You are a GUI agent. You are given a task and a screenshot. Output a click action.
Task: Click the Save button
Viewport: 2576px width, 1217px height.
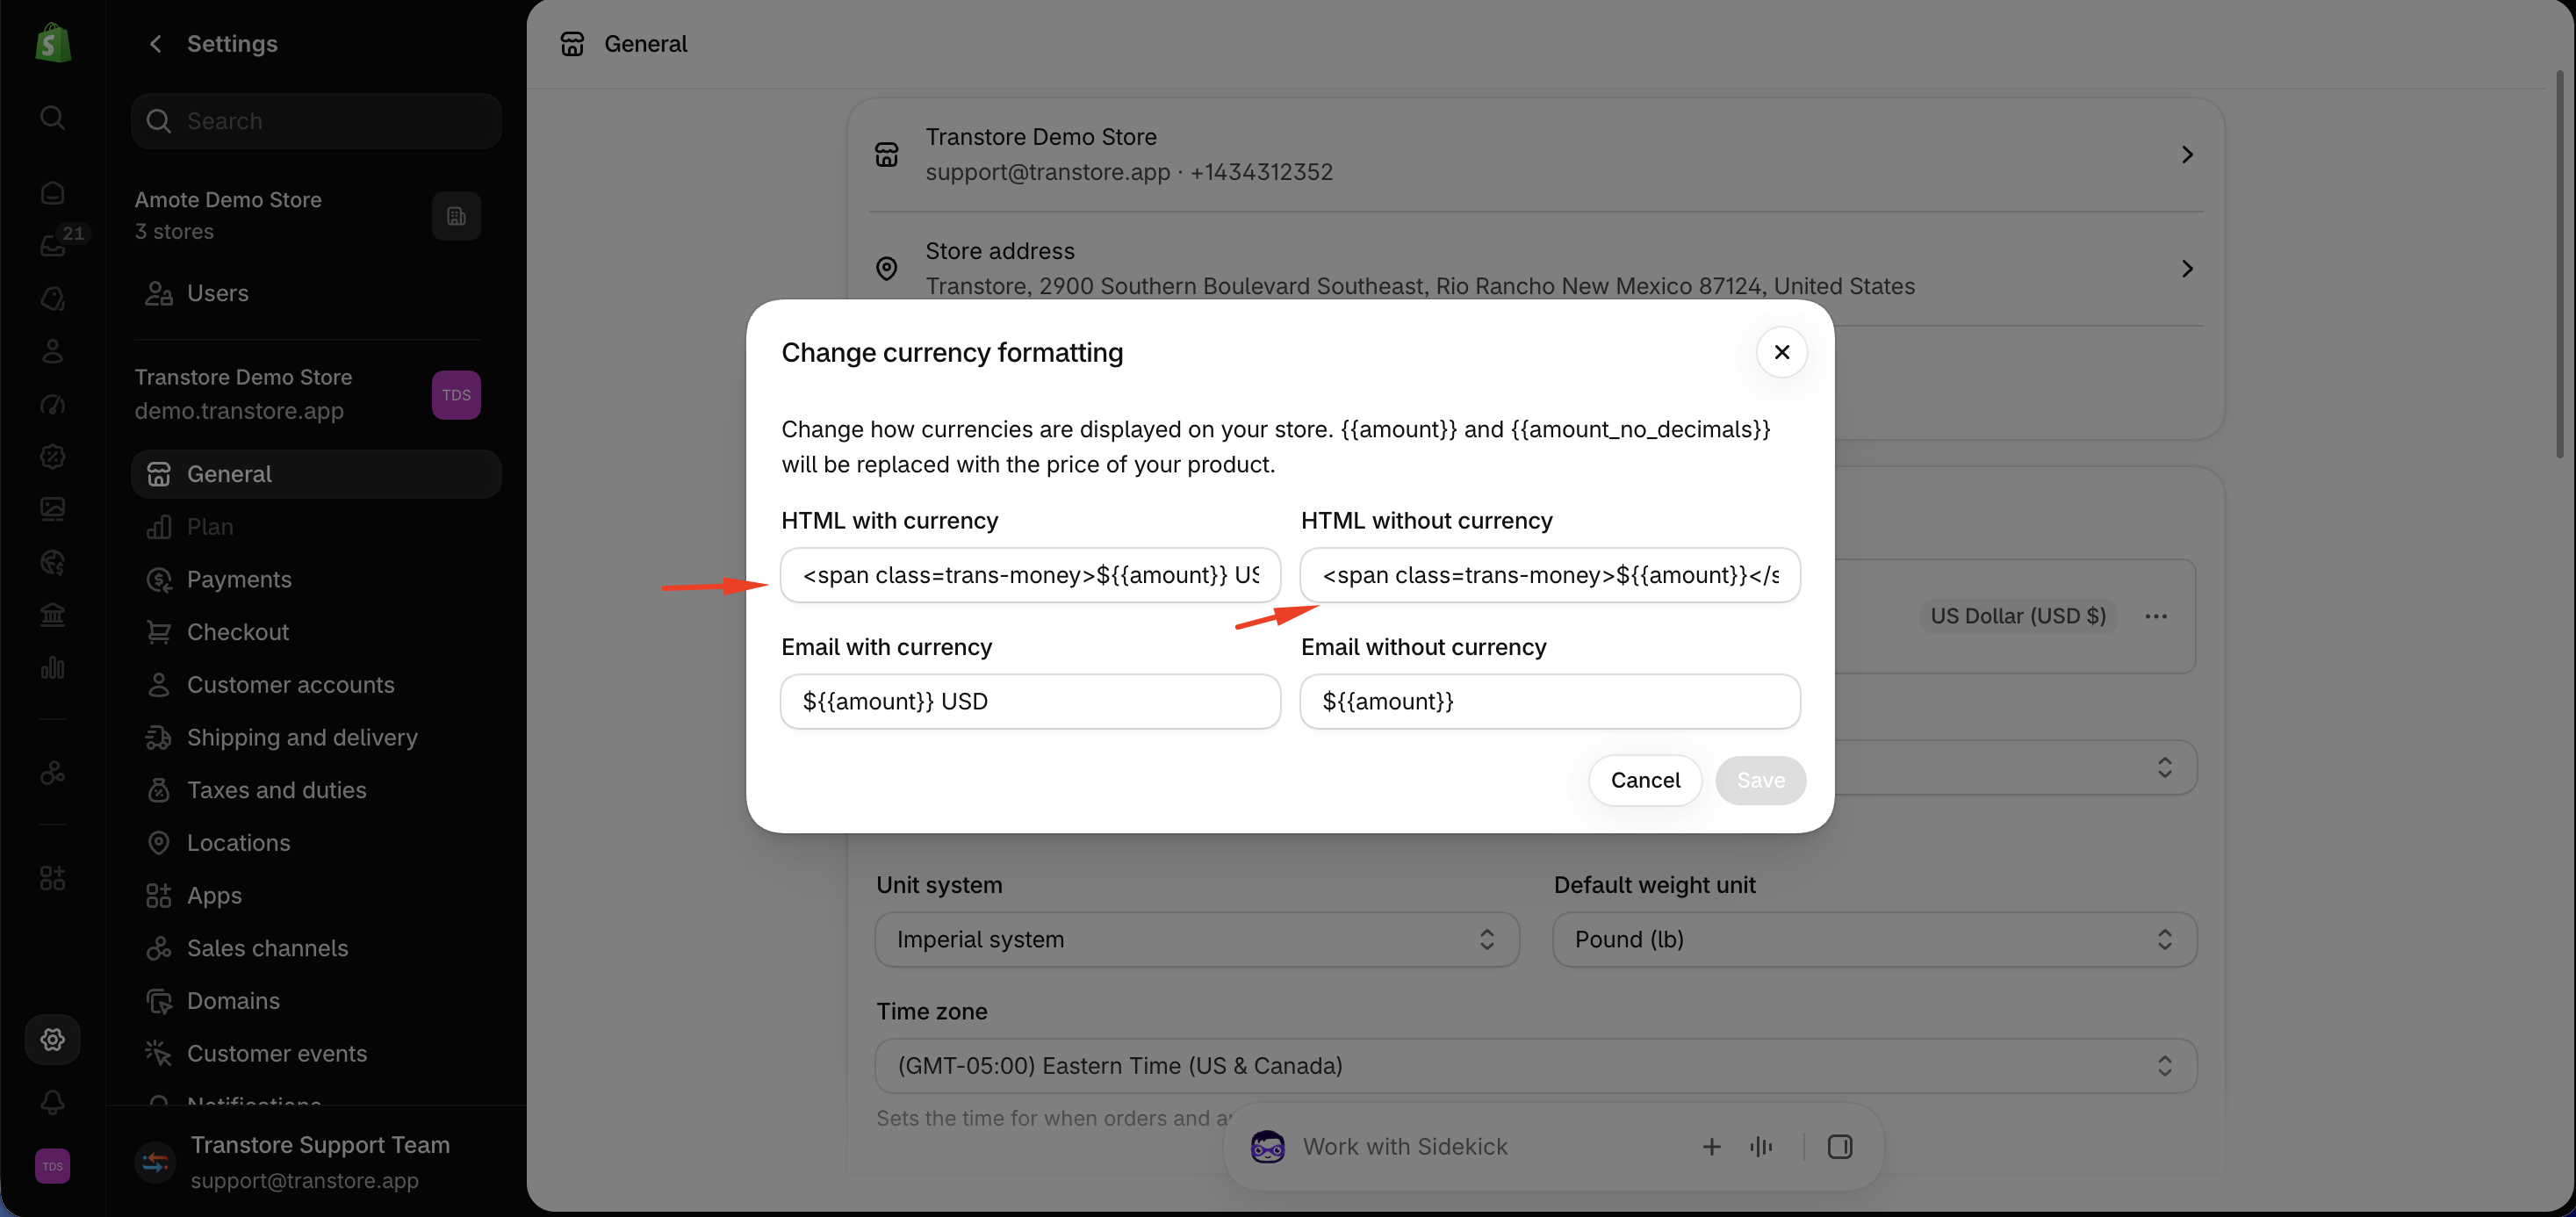pos(1760,780)
